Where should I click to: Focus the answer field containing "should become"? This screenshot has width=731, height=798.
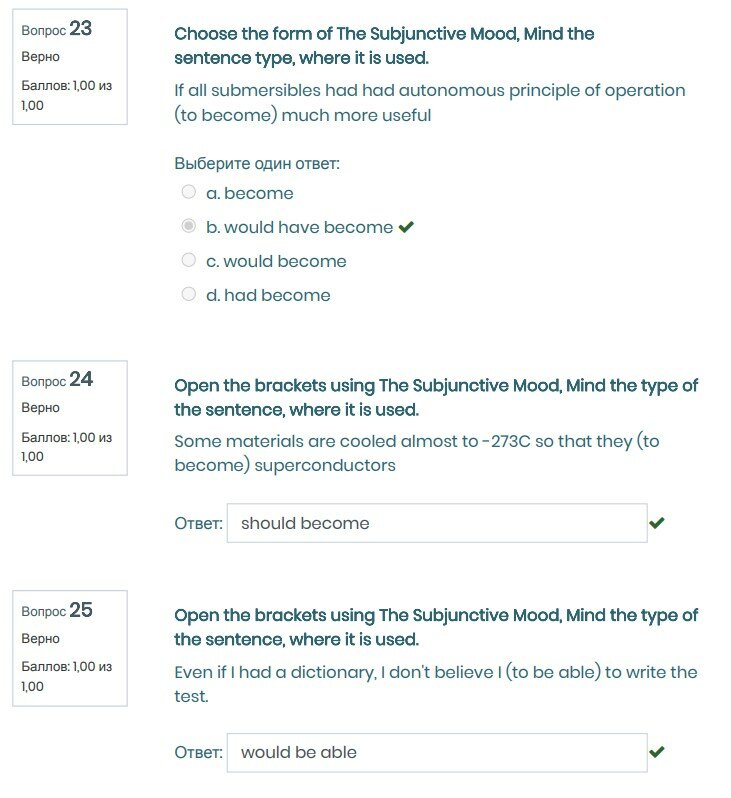coord(436,523)
